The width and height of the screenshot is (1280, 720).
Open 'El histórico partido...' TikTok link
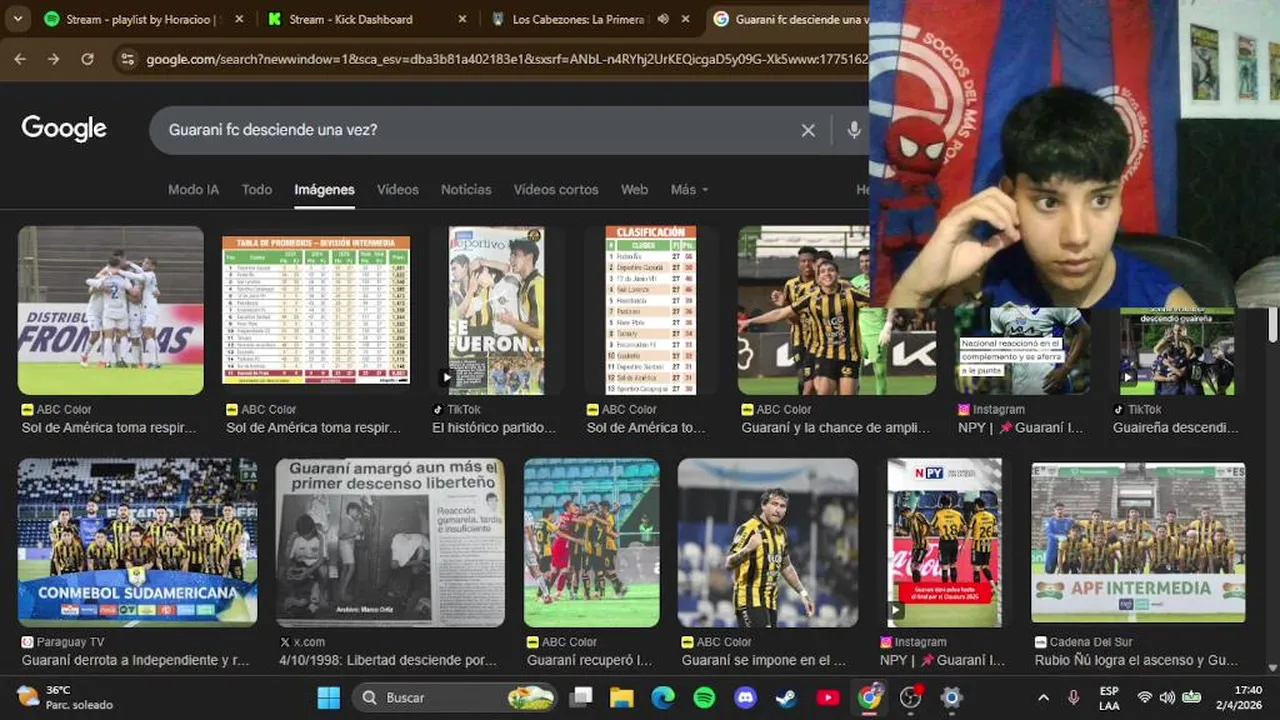[x=494, y=428]
